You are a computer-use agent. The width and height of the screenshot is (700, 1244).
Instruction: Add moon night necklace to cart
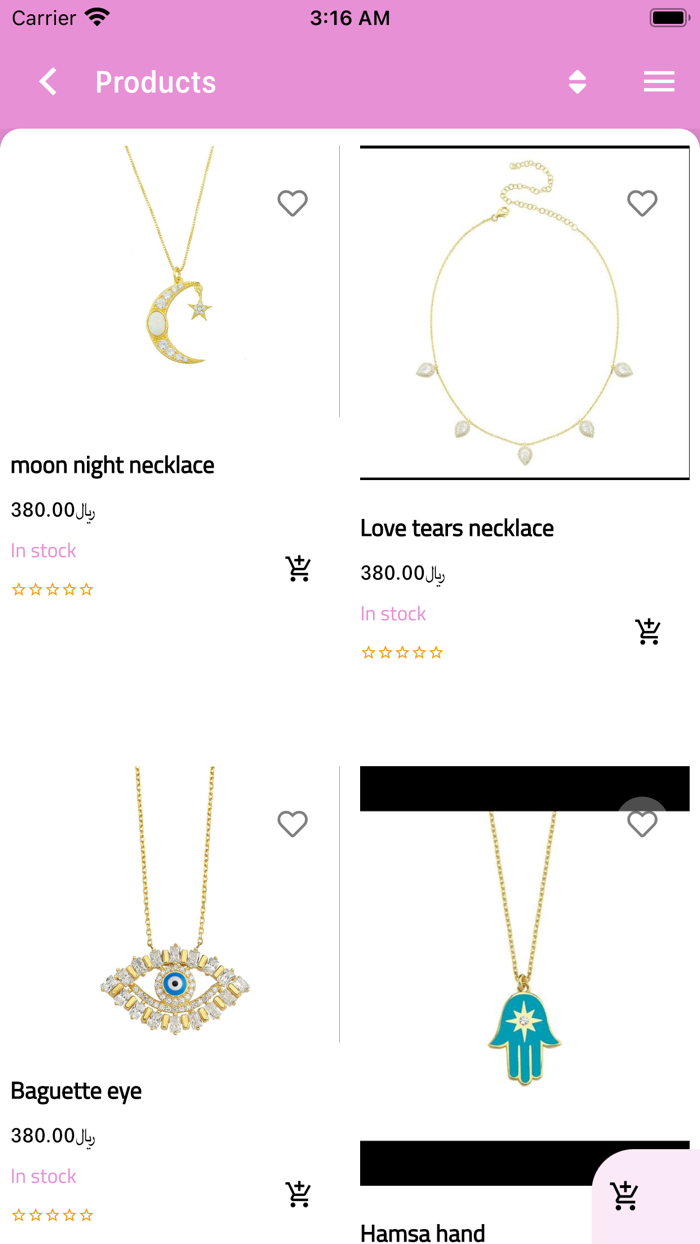pyautogui.click(x=298, y=568)
